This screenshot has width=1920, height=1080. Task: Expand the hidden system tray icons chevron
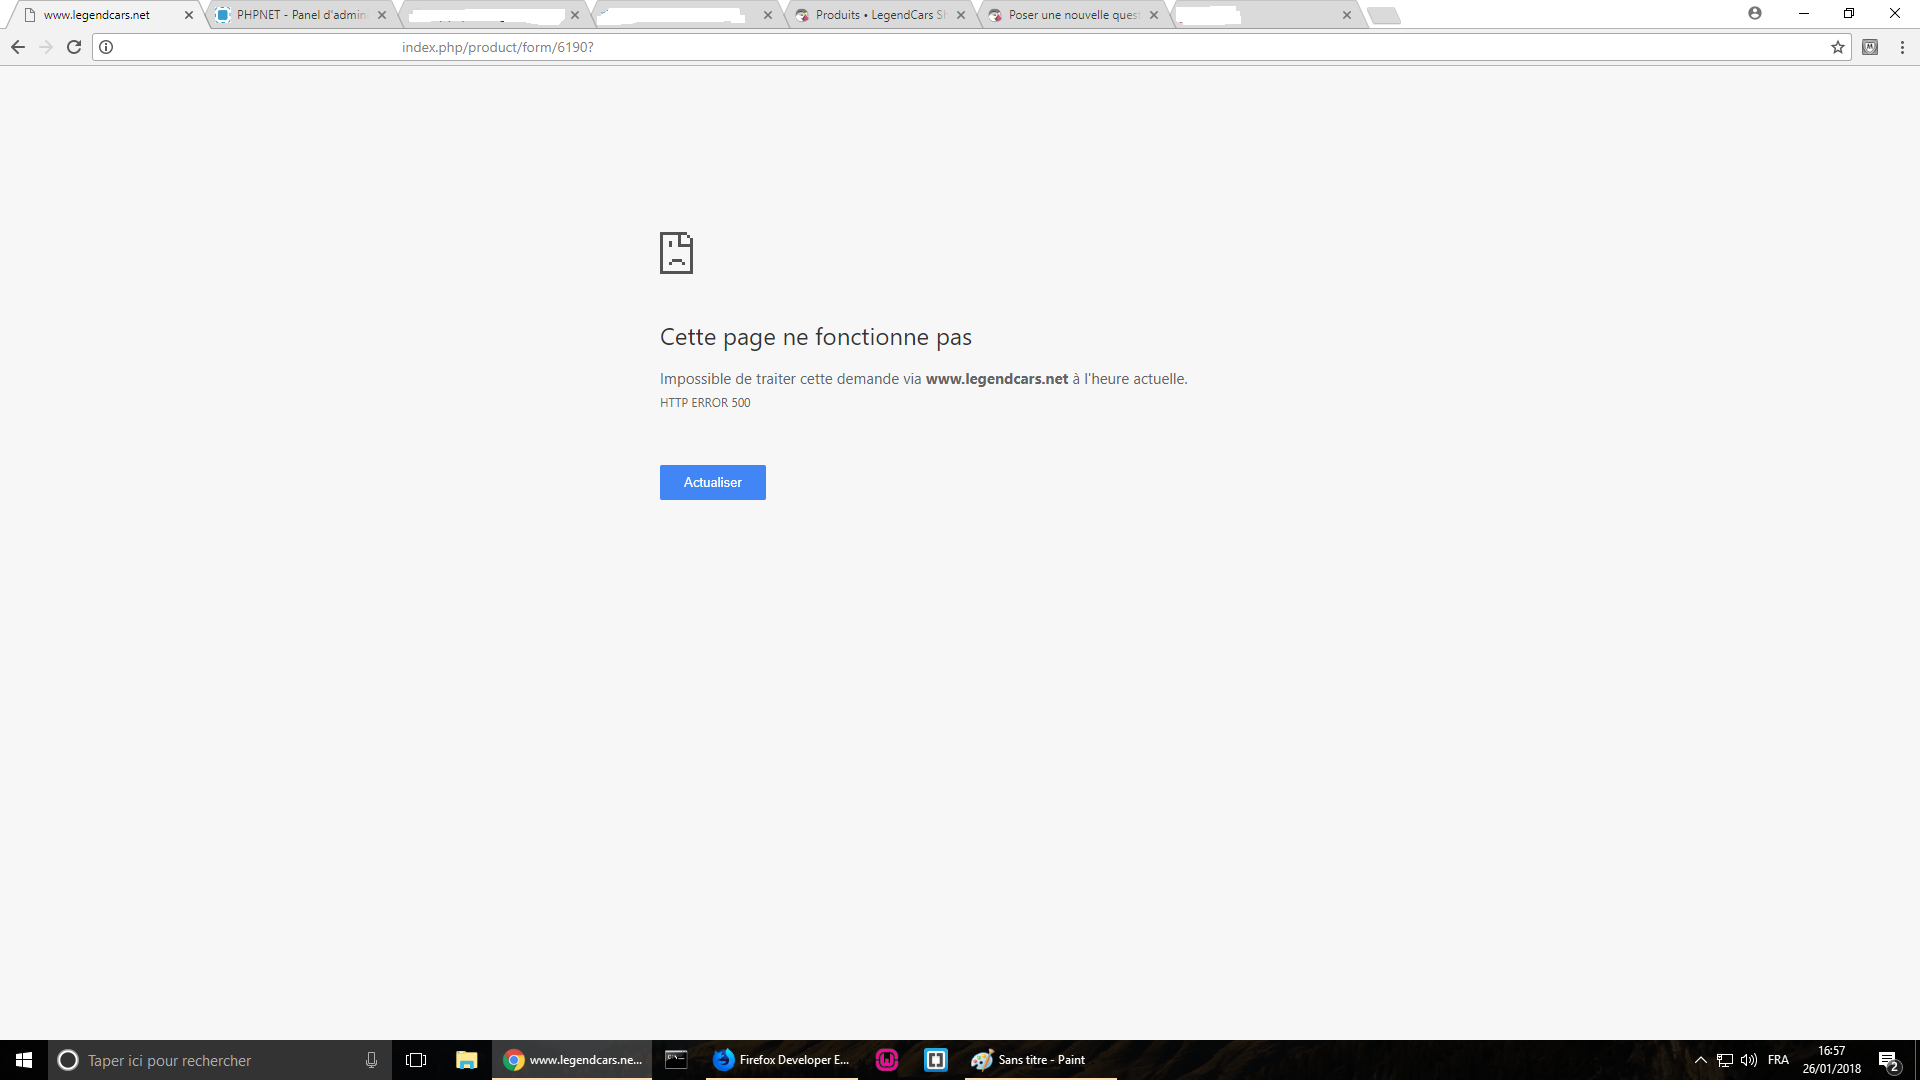pos(1700,1060)
